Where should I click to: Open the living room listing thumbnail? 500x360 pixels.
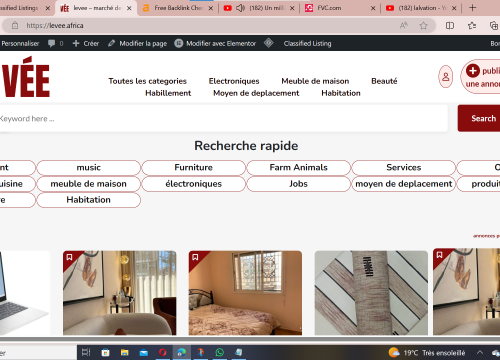point(120,293)
